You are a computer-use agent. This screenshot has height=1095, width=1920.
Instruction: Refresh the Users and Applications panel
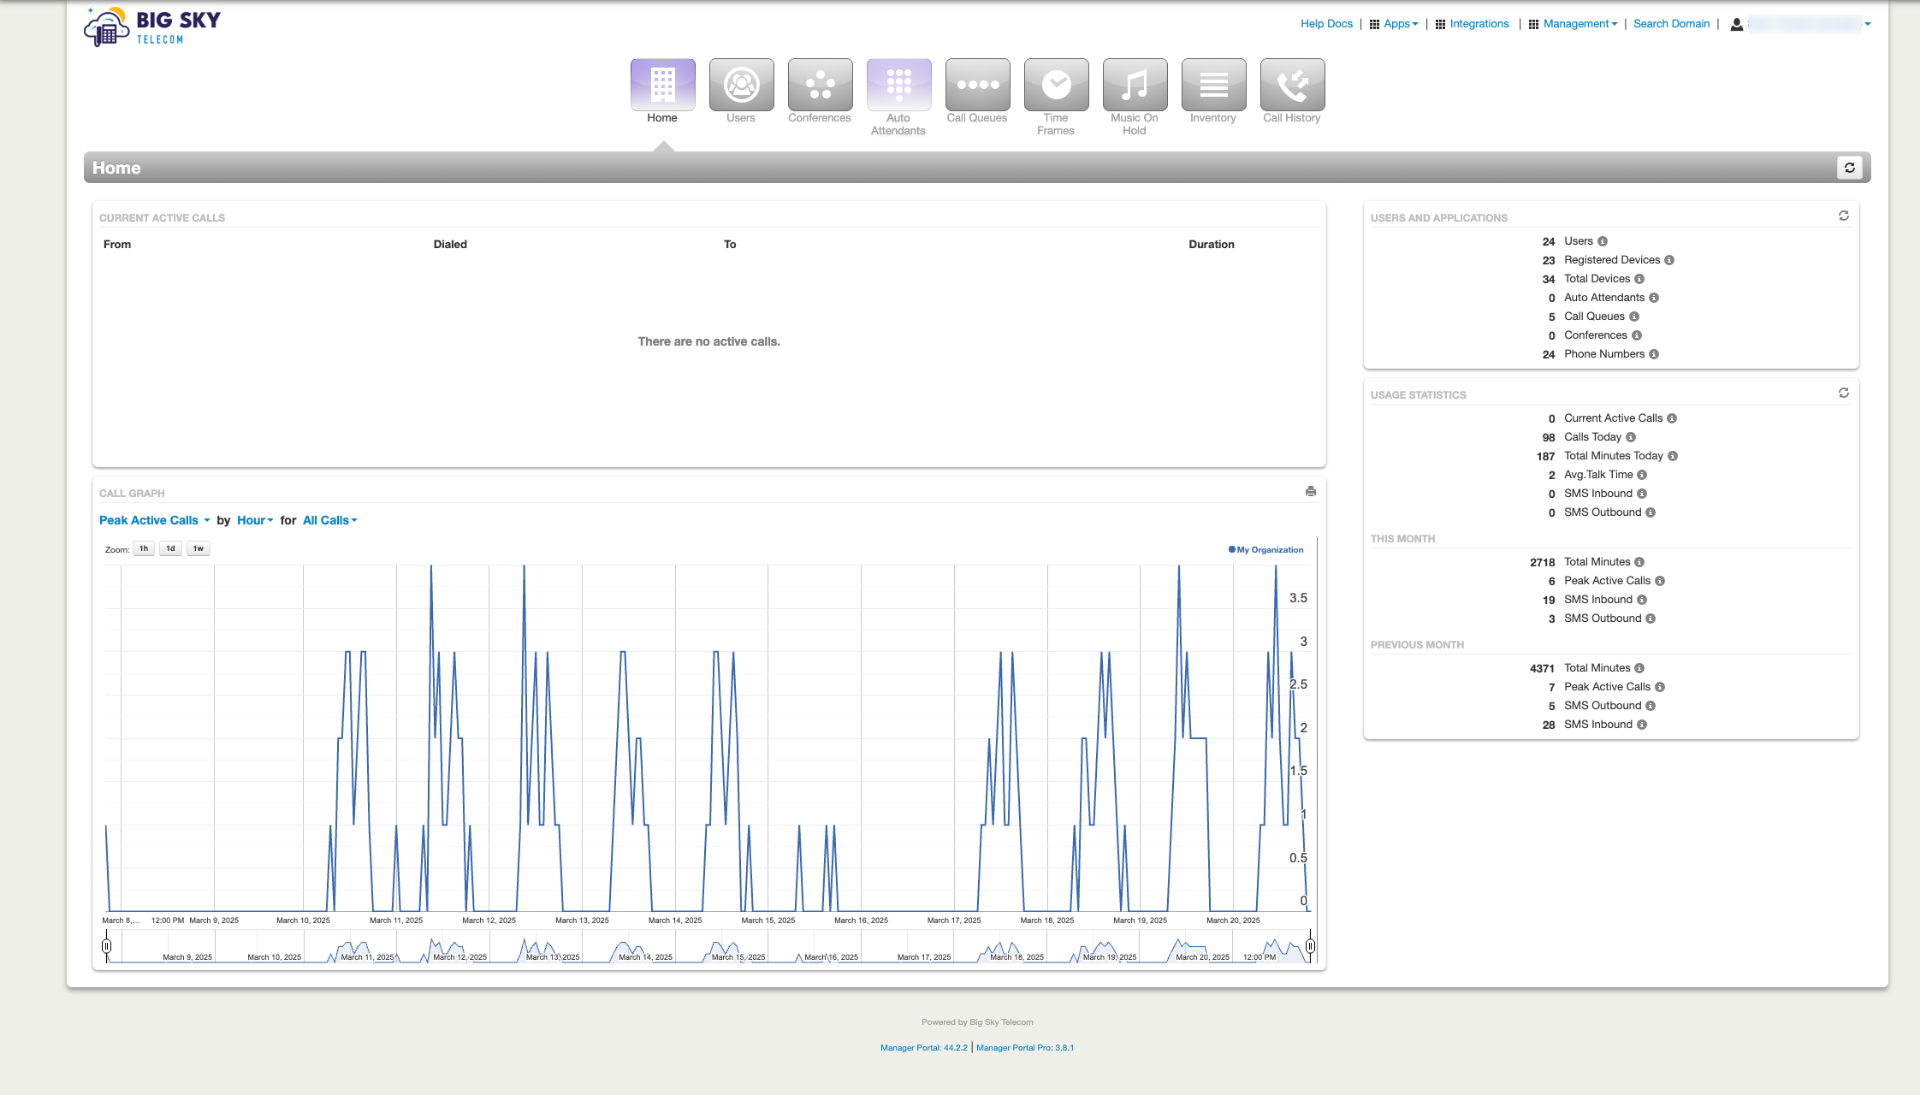[x=1843, y=216]
